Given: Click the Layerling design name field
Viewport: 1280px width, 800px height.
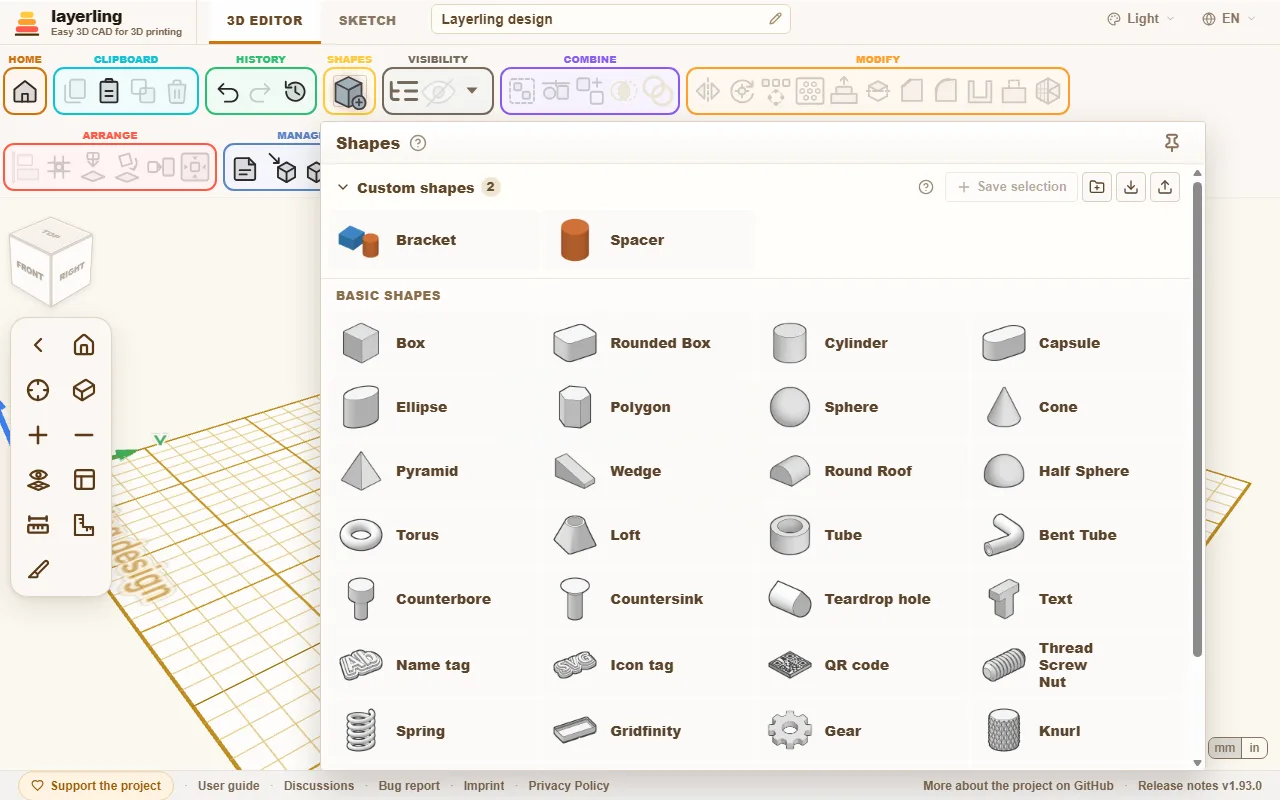Looking at the screenshot, I should 611,19.
